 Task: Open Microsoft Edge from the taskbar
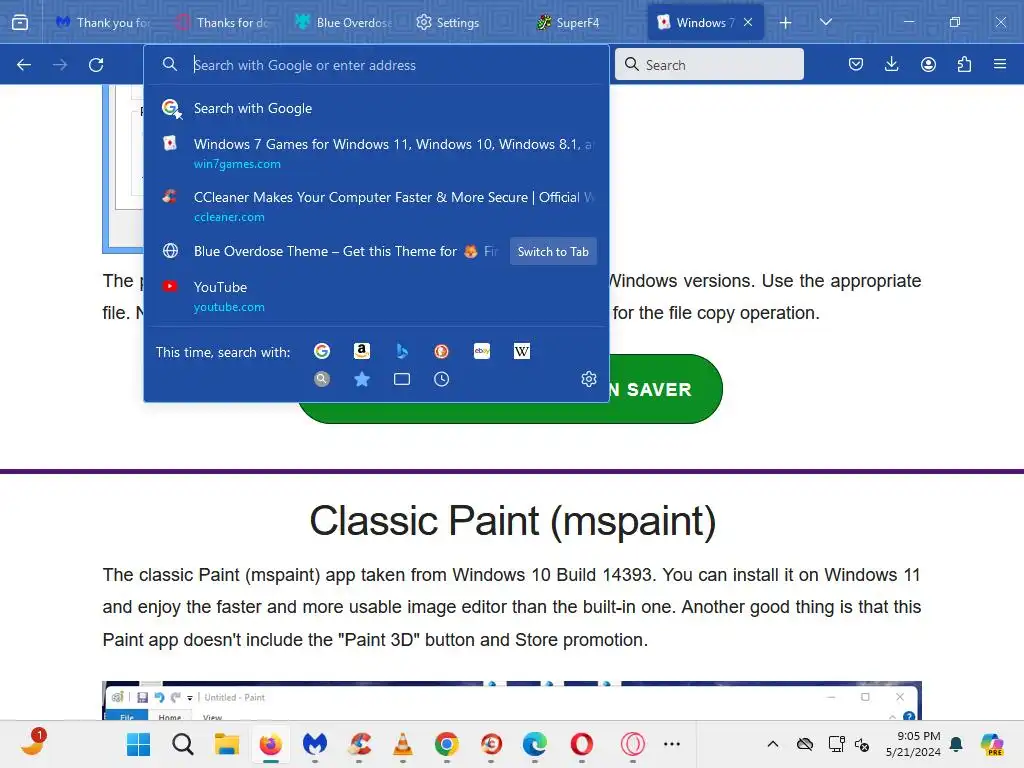click(x=535, y=744)
